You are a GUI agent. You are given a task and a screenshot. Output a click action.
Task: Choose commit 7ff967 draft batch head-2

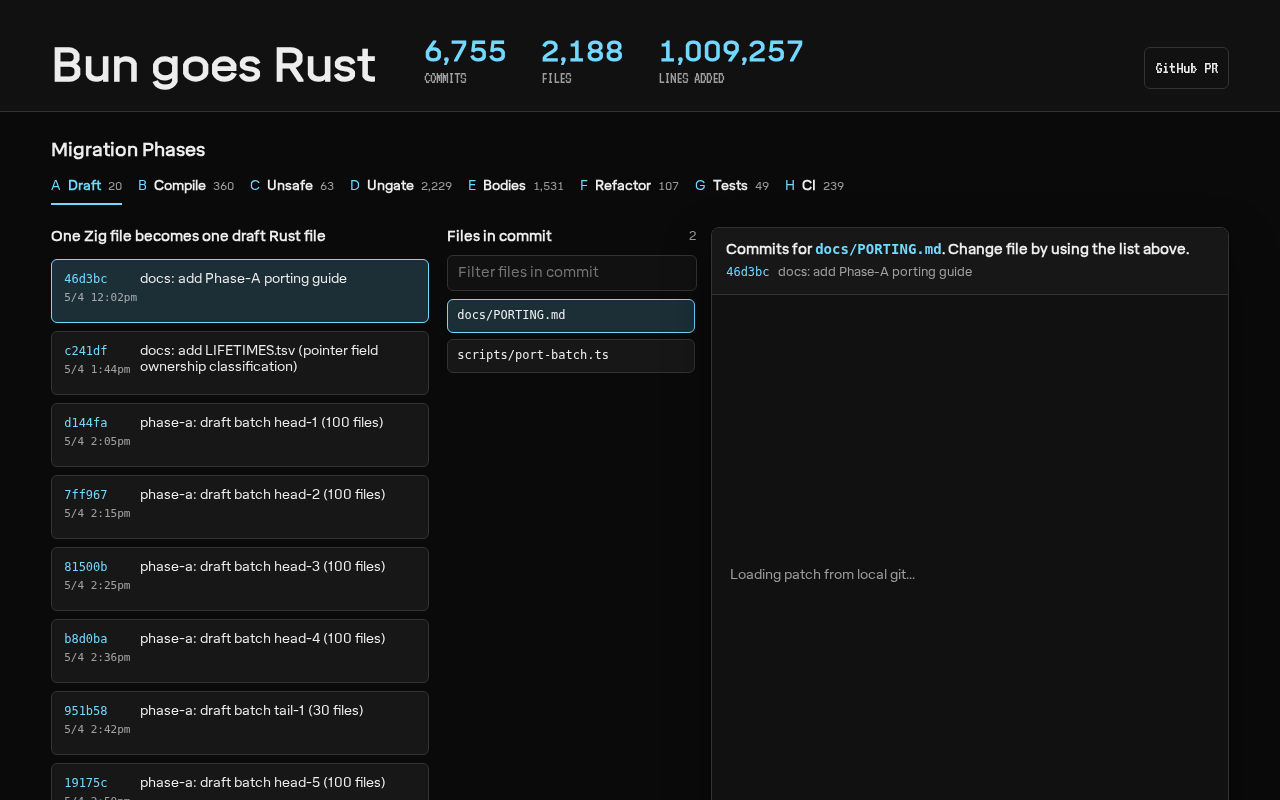pyautogui.click(x=240, y=507)
